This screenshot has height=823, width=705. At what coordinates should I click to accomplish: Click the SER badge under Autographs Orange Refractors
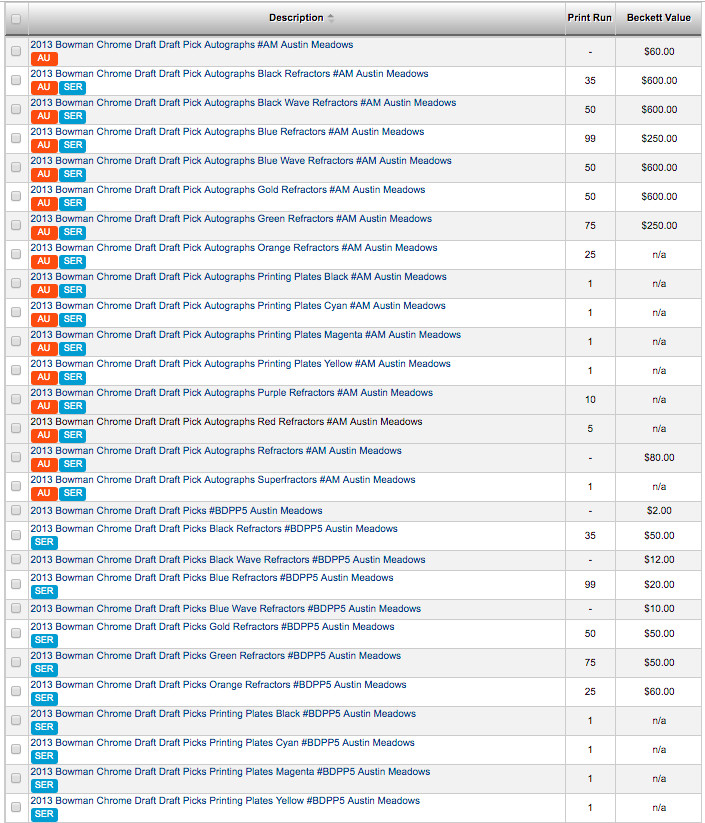(x=72, y=261)
